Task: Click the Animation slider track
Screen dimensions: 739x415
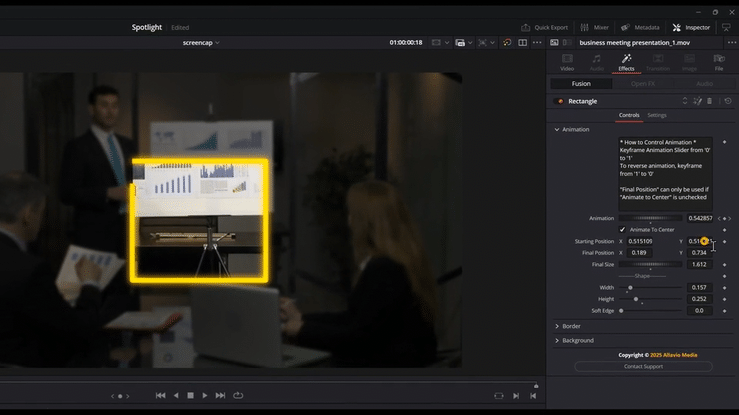Action: 650,218
